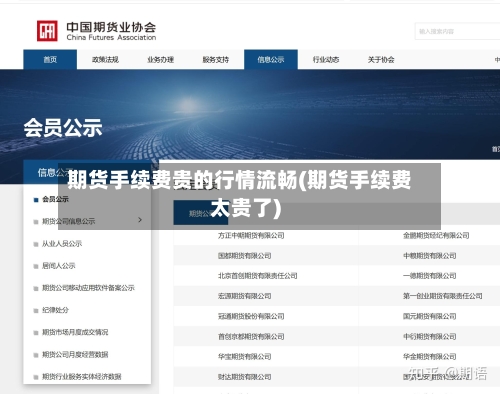Open 纪律处分 in the sidebar
500x394 pixels.
pos(55,310)
